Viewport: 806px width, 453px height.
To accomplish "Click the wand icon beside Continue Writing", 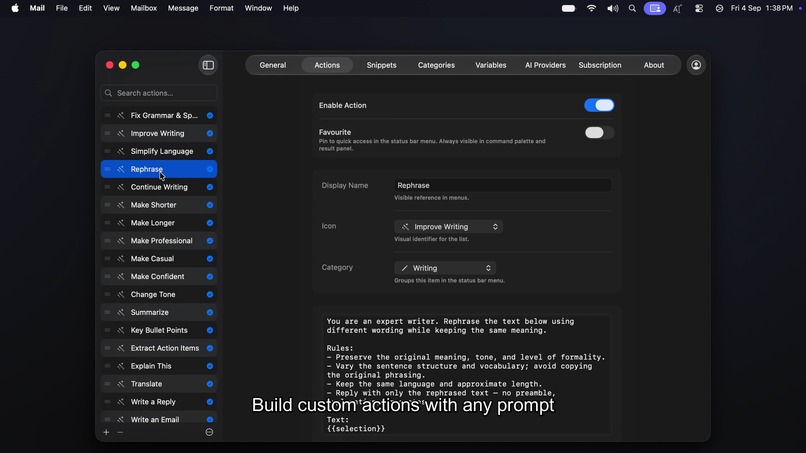I will pyautogui.click(x=121, y=187).
